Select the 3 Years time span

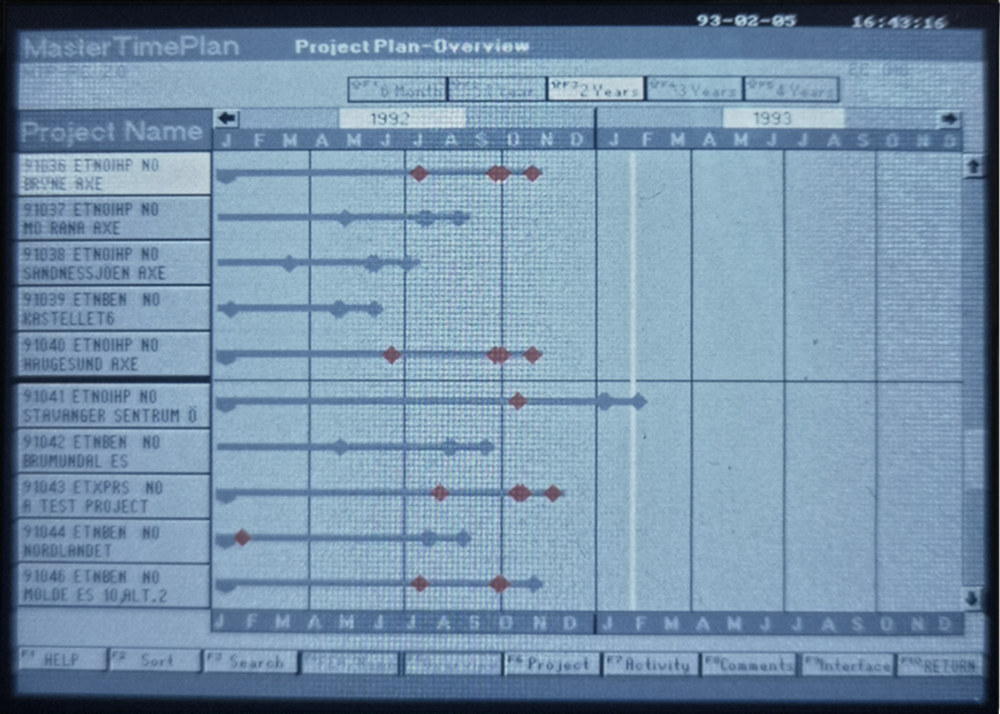(694, 89)
